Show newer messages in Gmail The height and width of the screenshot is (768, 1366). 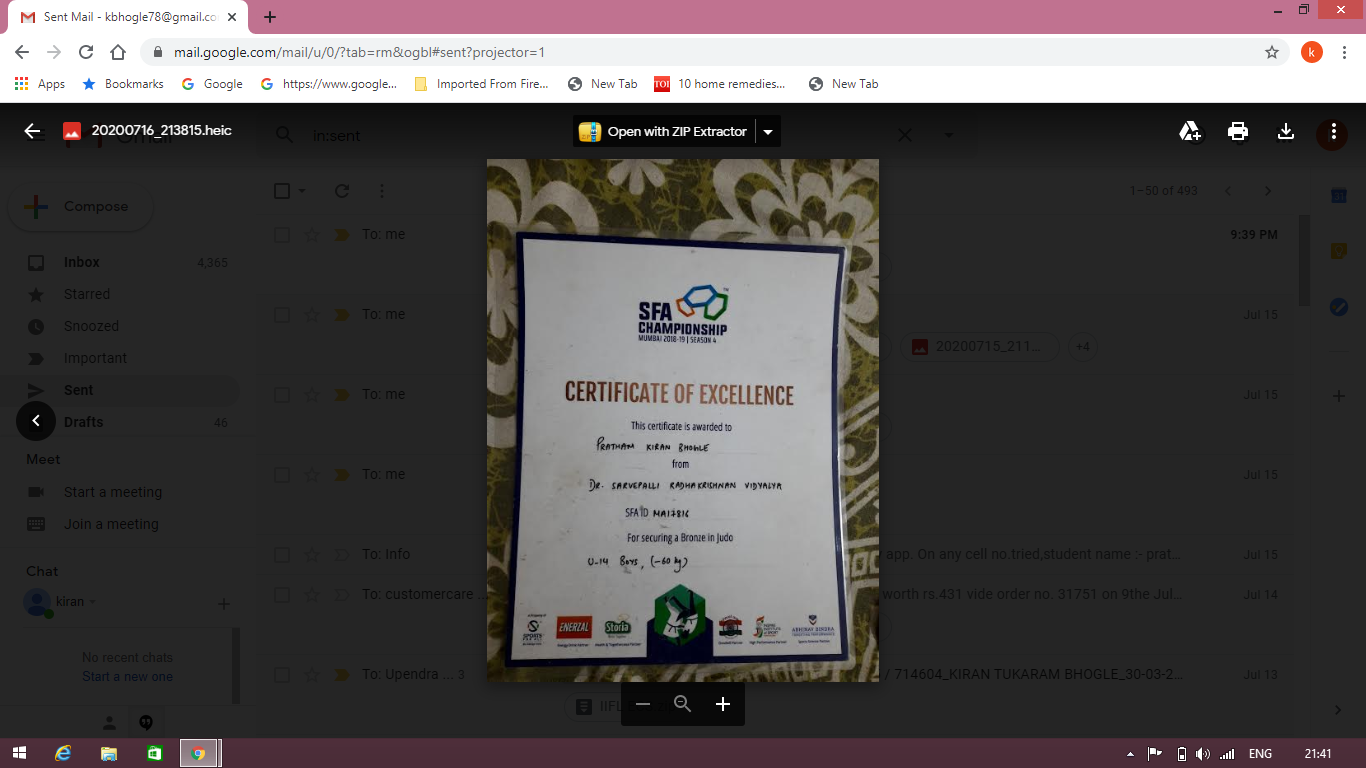[x=1228, y=191]
